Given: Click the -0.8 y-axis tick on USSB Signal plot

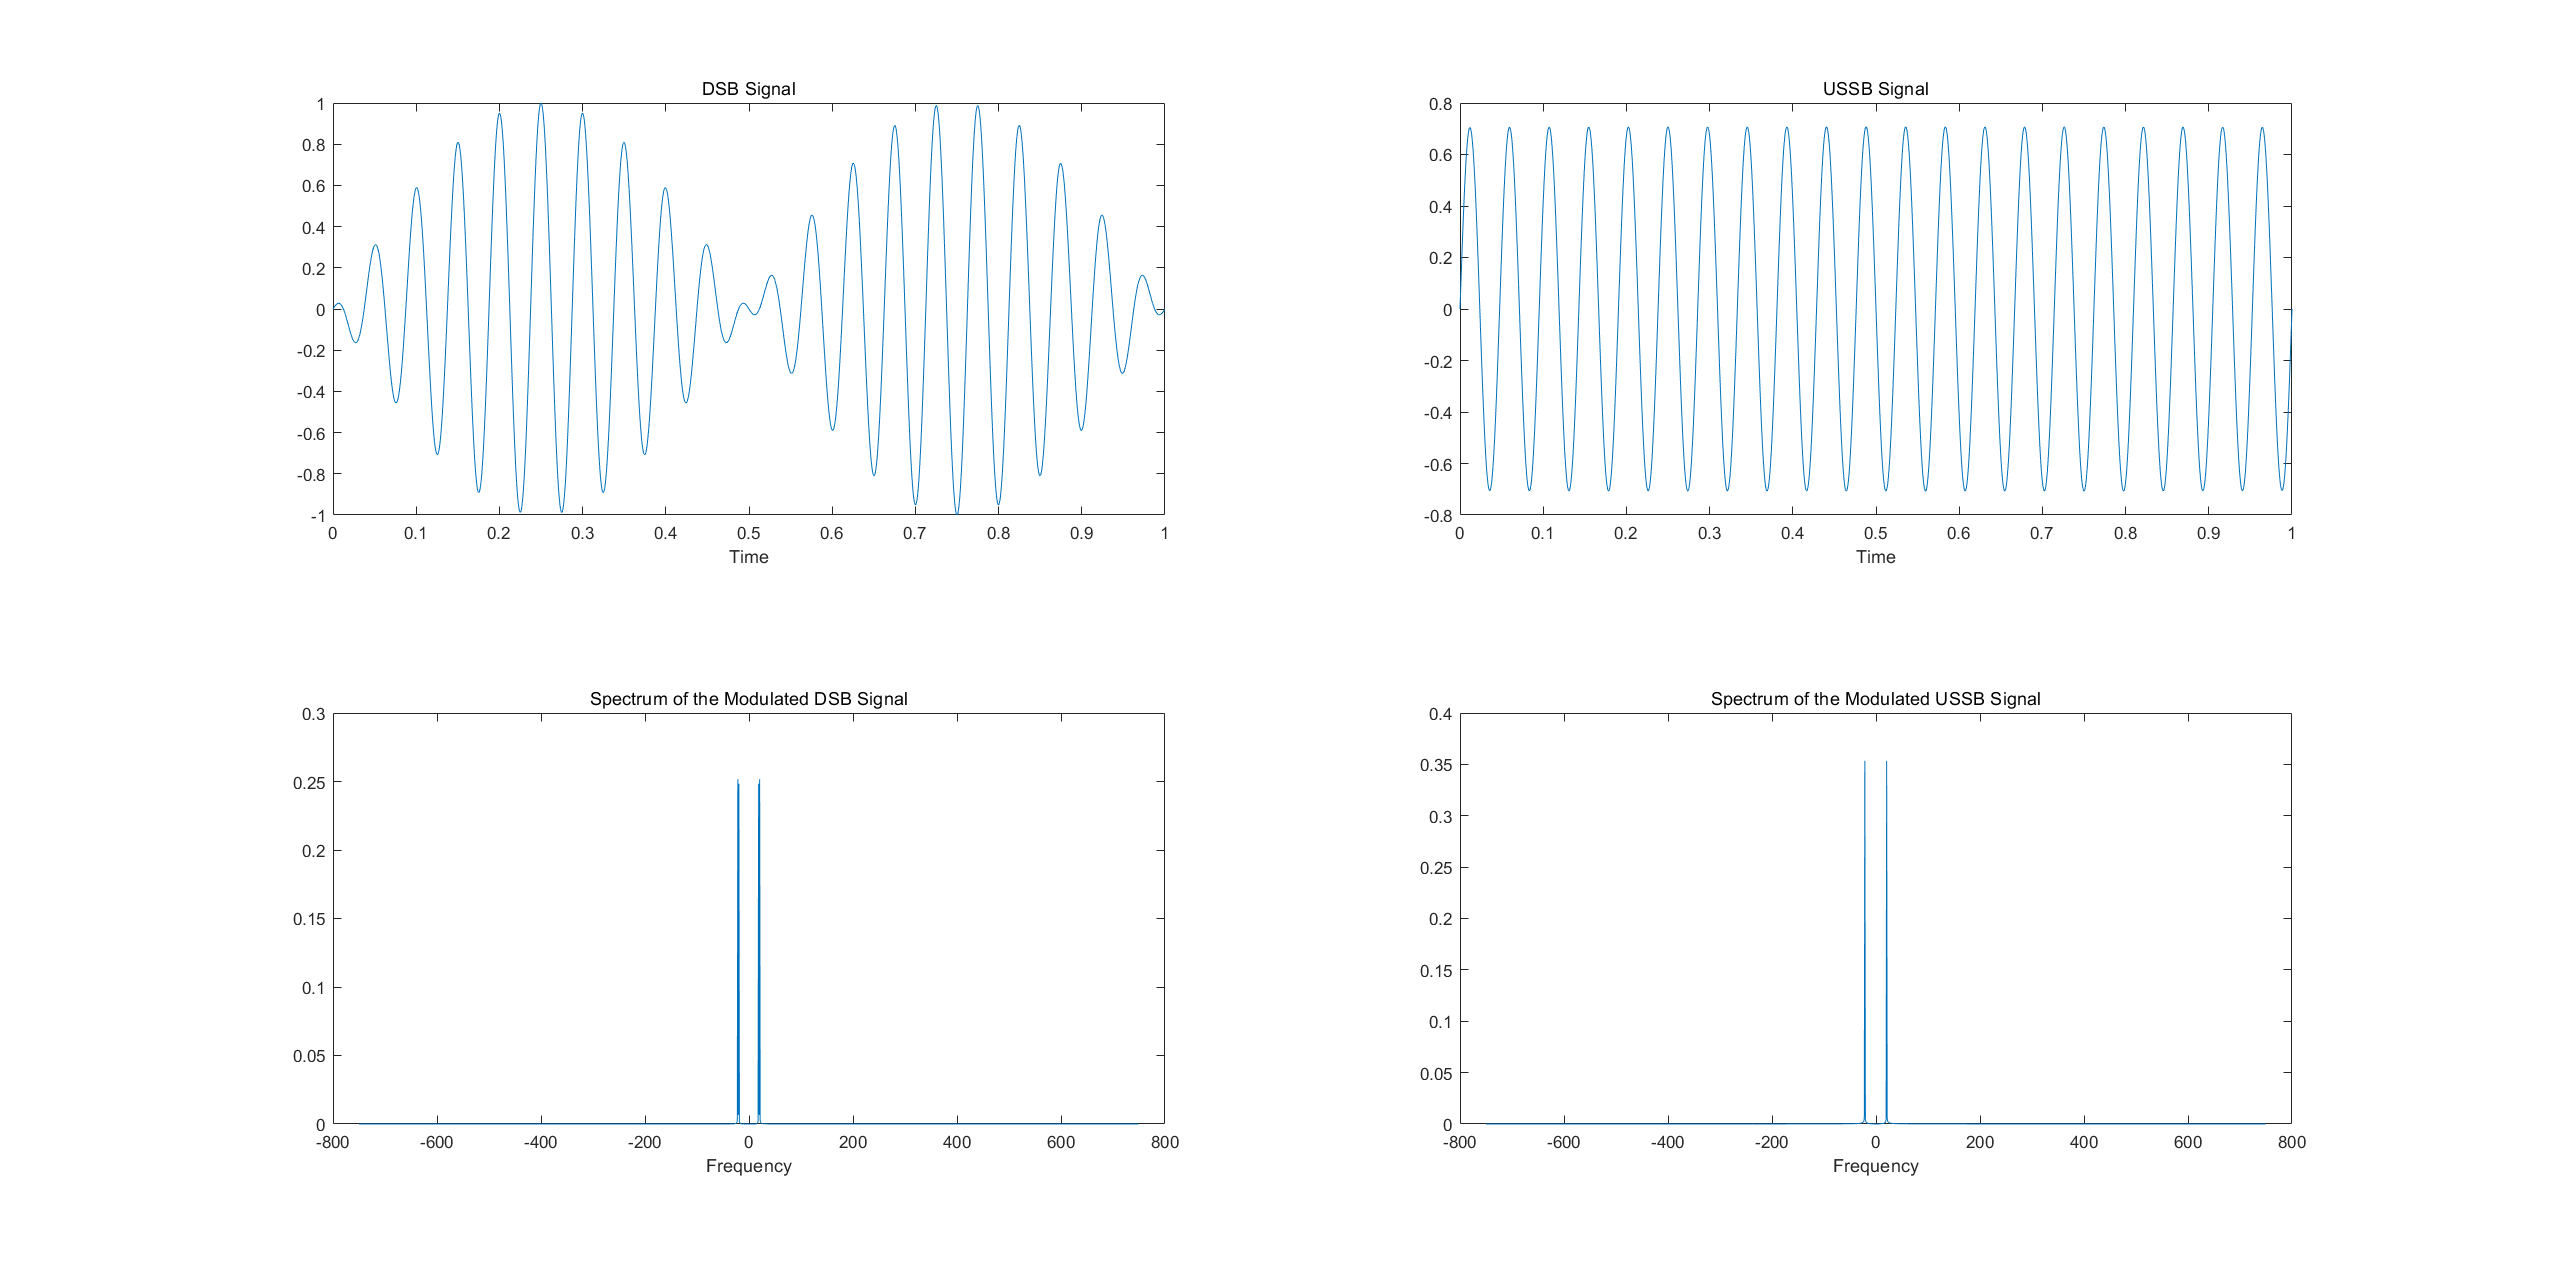Looking at the screenshot, I should 1438,516.
